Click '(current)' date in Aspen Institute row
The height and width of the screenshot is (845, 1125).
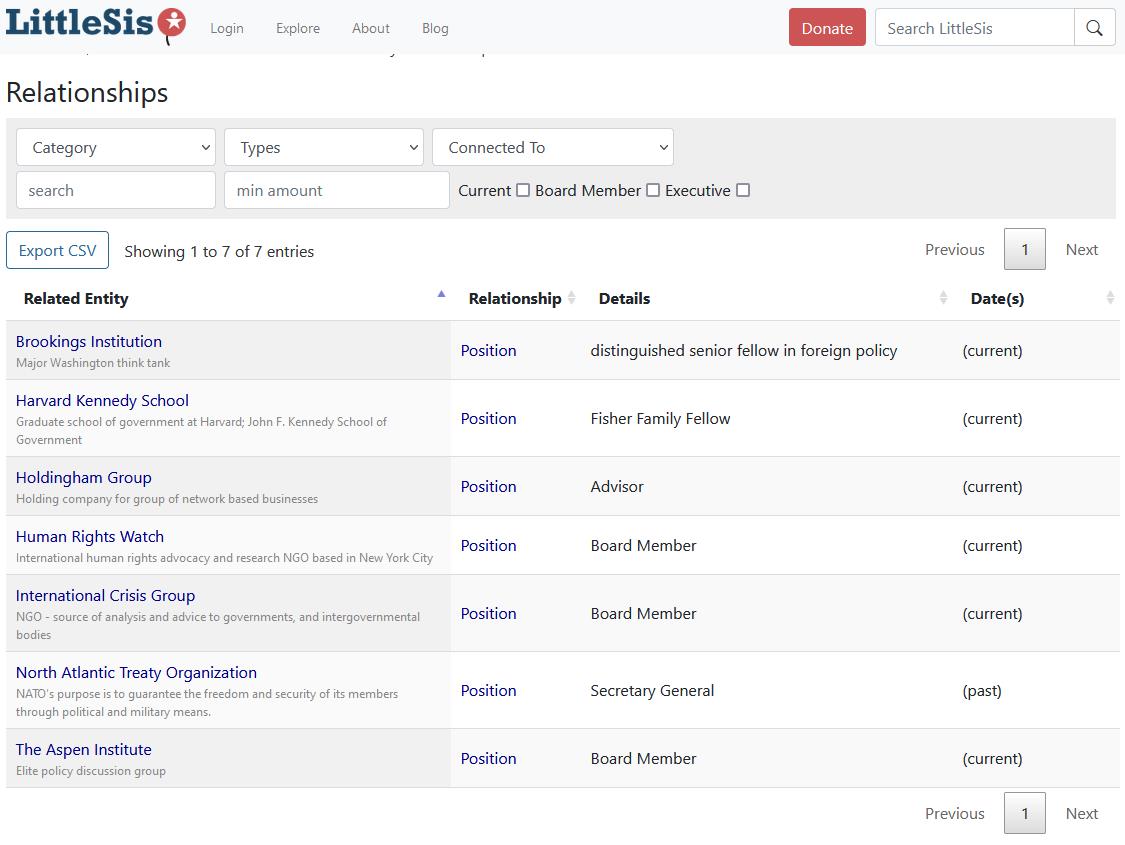coord(992,759)
